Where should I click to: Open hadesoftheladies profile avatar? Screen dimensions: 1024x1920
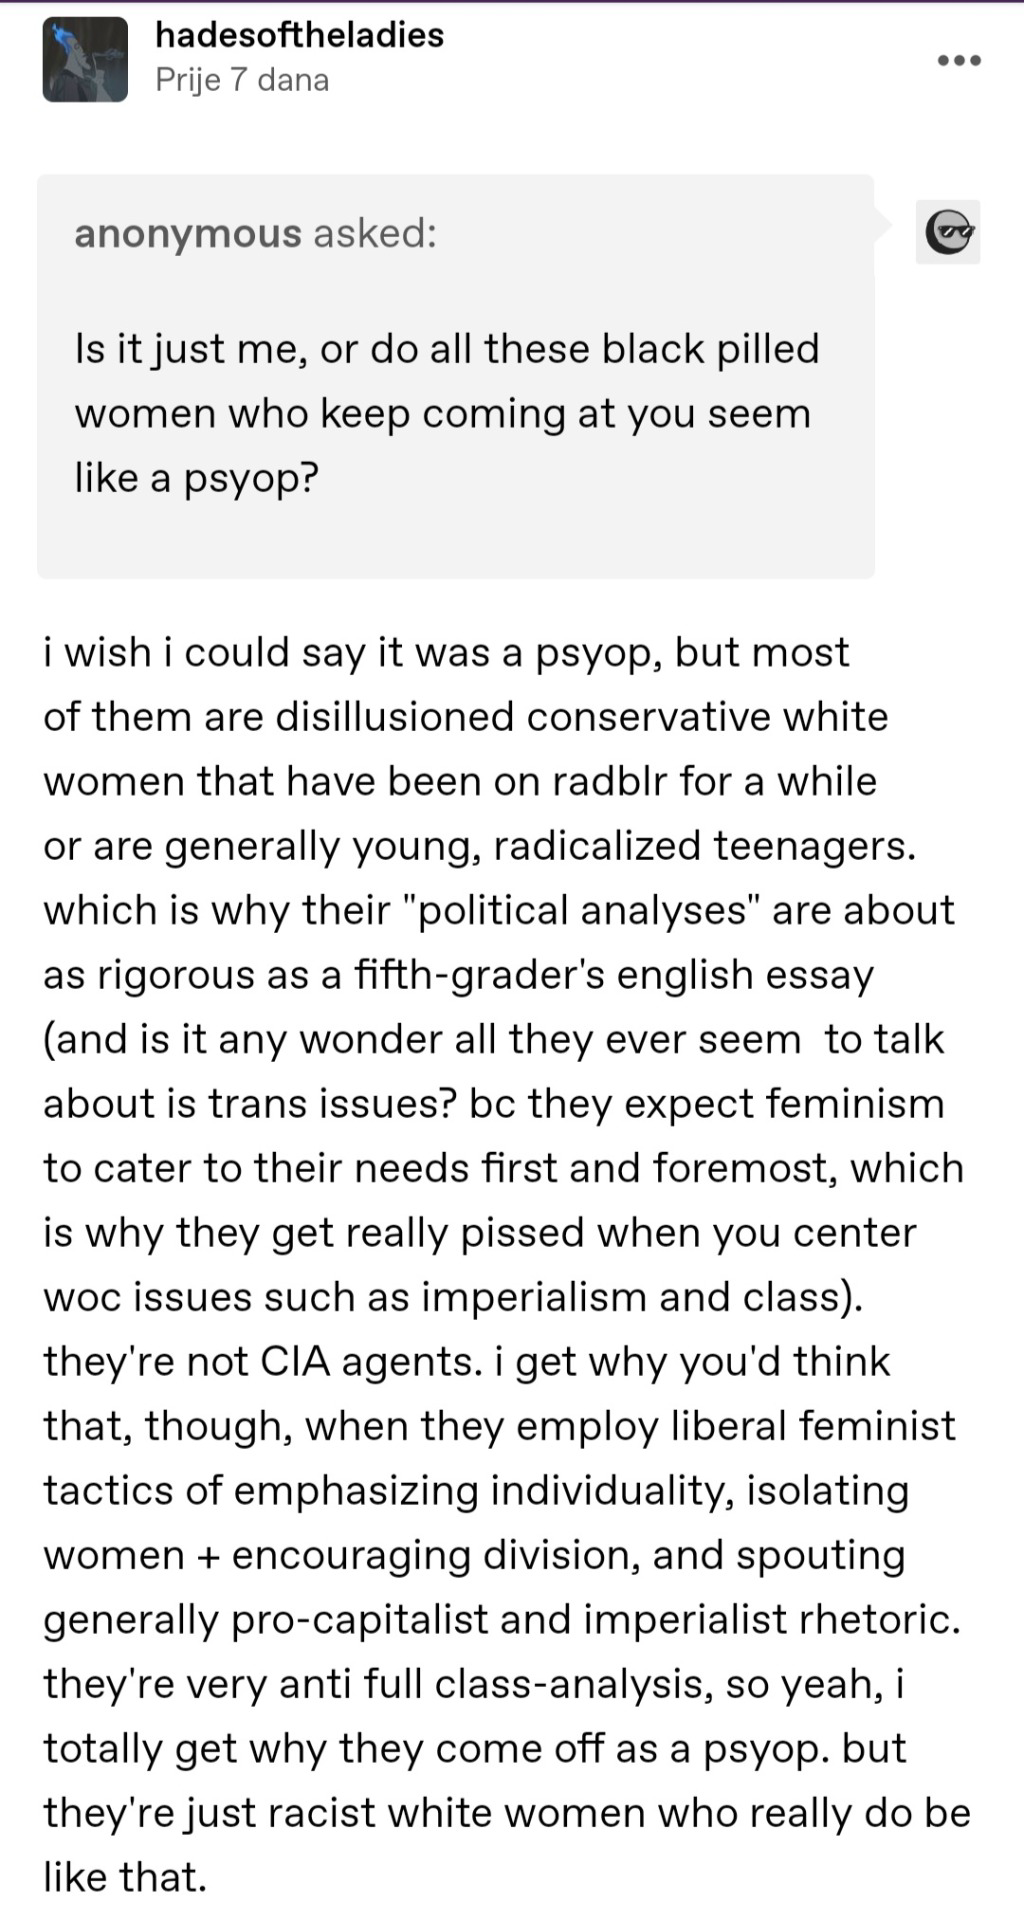(x=85, y=60)
